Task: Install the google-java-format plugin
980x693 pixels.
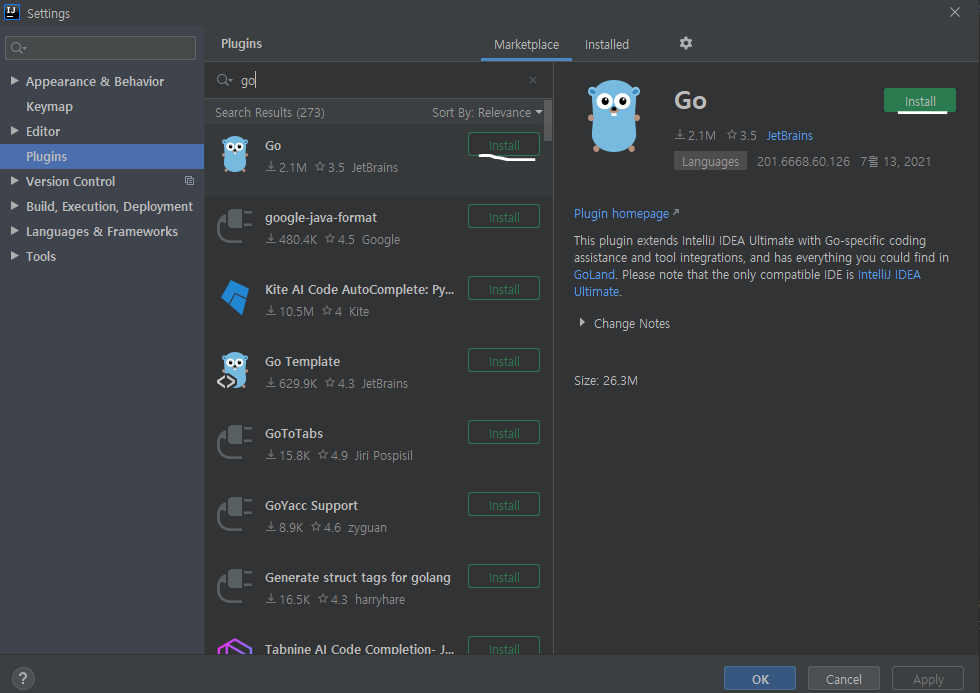Action: coord(504,217)
